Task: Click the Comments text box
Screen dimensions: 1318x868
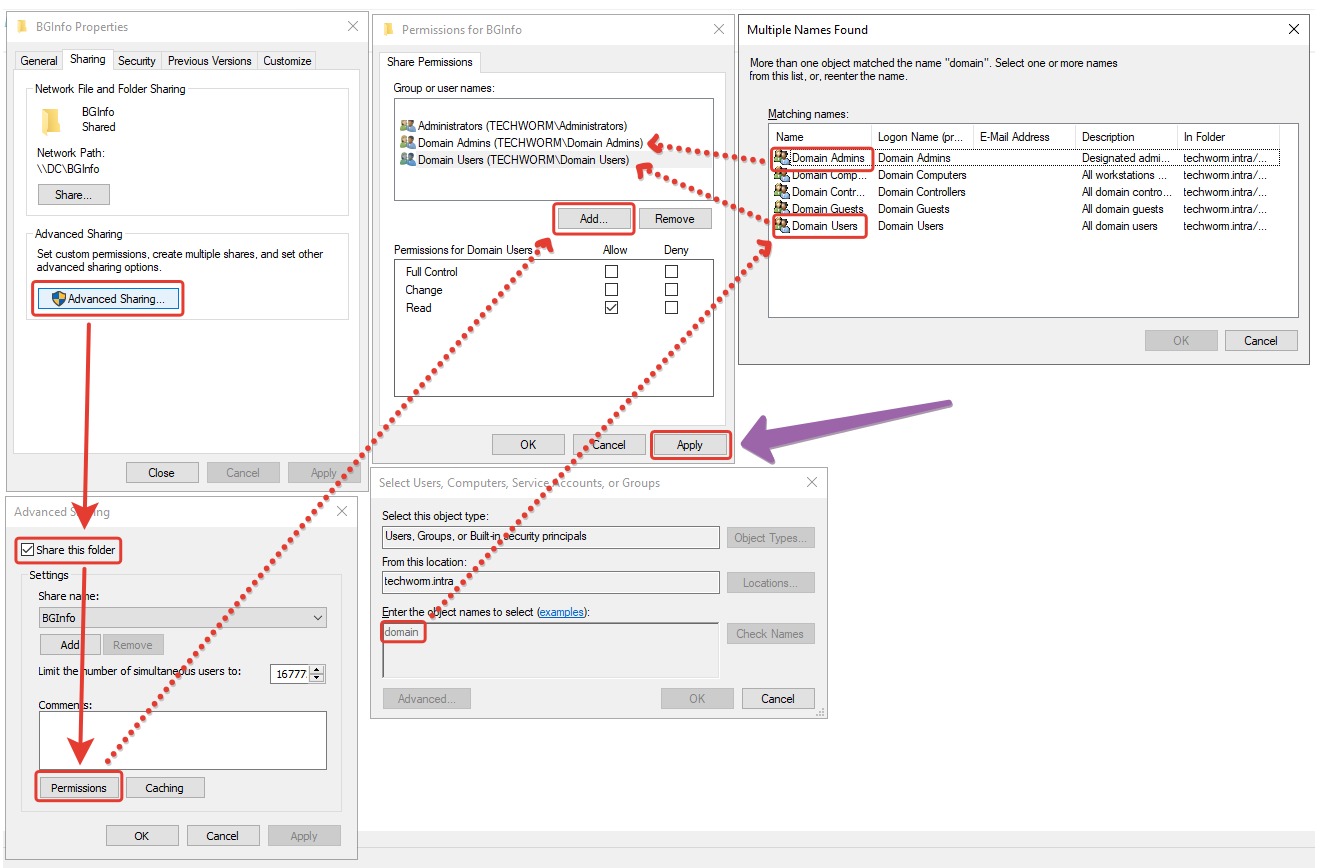Action: pos(182,740)
